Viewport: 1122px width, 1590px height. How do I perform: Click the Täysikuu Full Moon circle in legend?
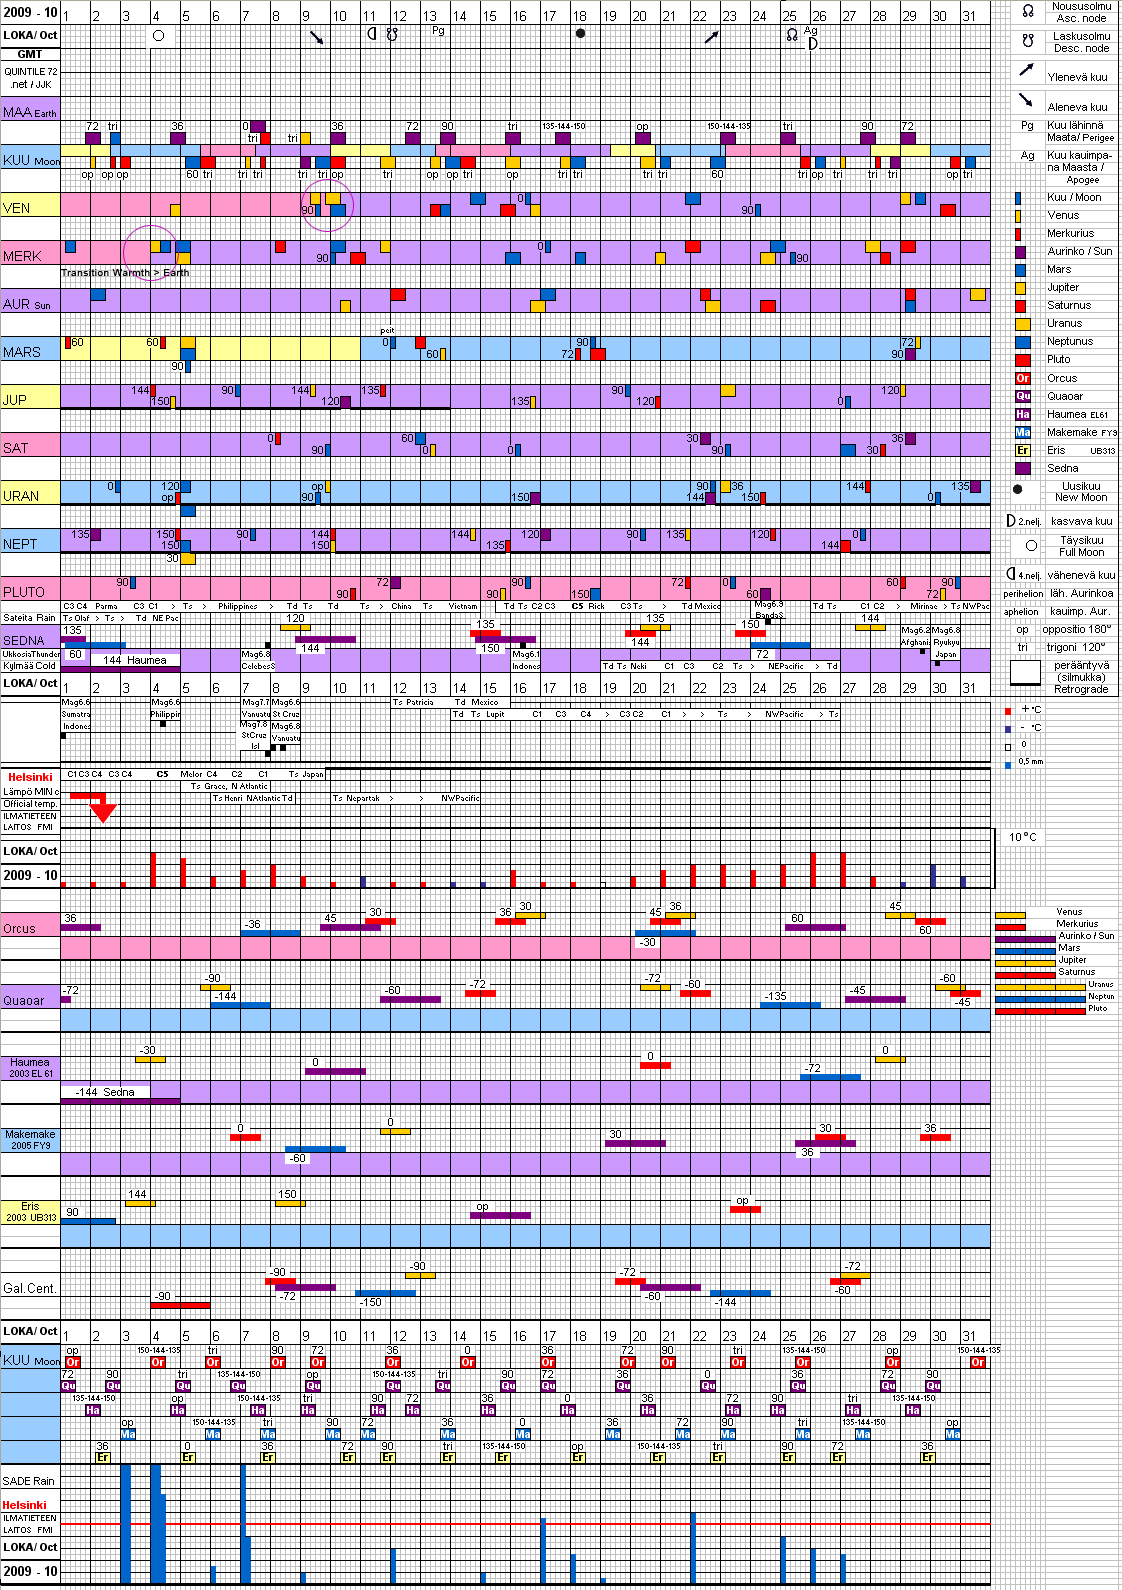click(x=1031, y=545)
